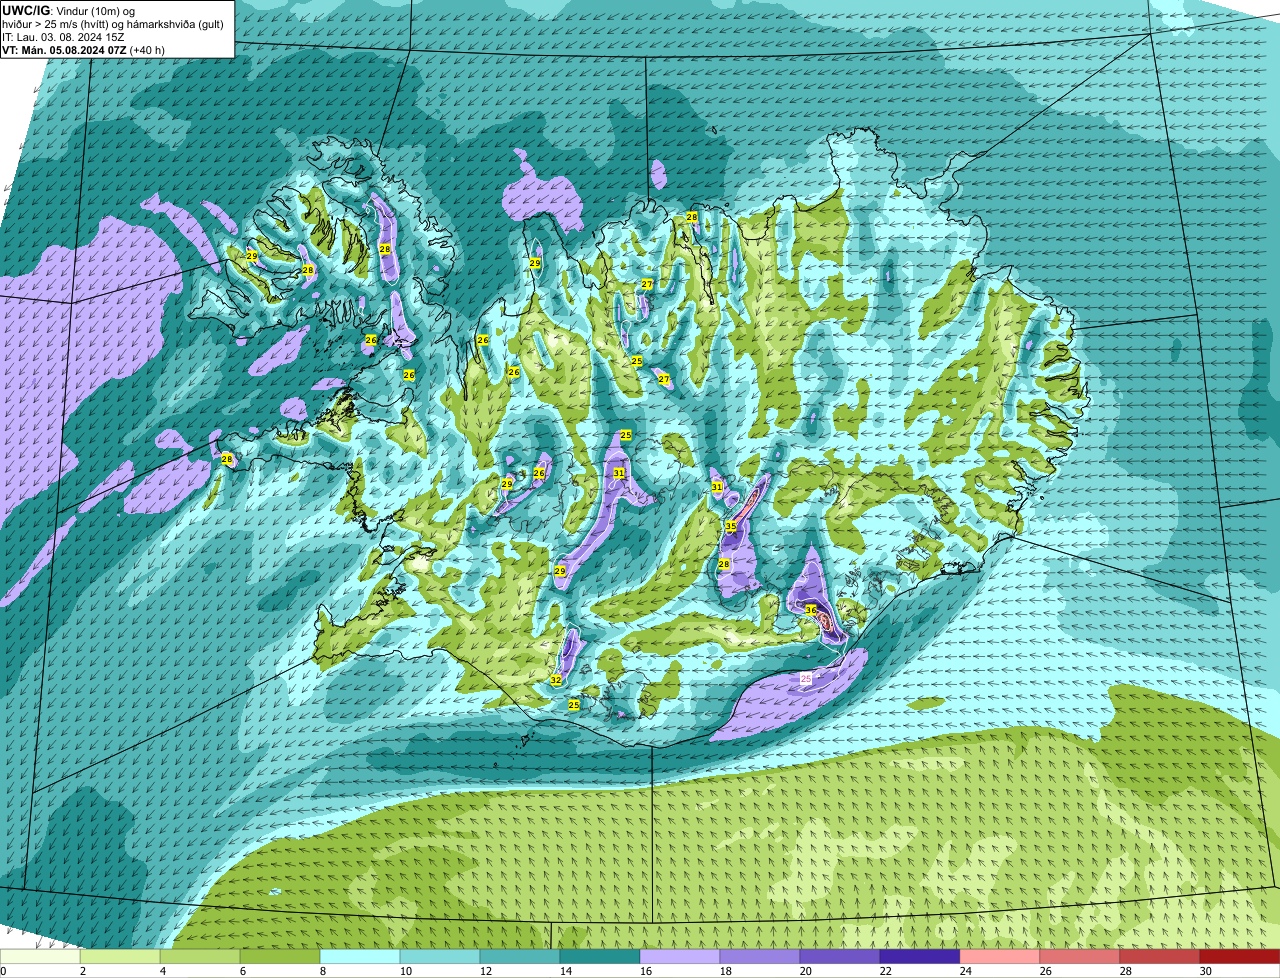The image size is (1280, 978).
Task: Pick the pale 0–2 legend color swatch
Action: tap(40, 957)
